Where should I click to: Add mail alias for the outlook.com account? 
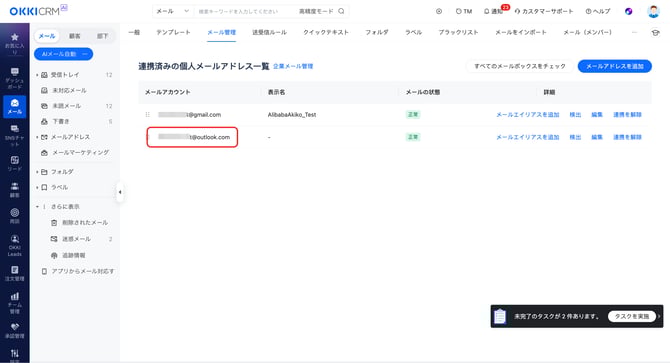coord(528,137)
